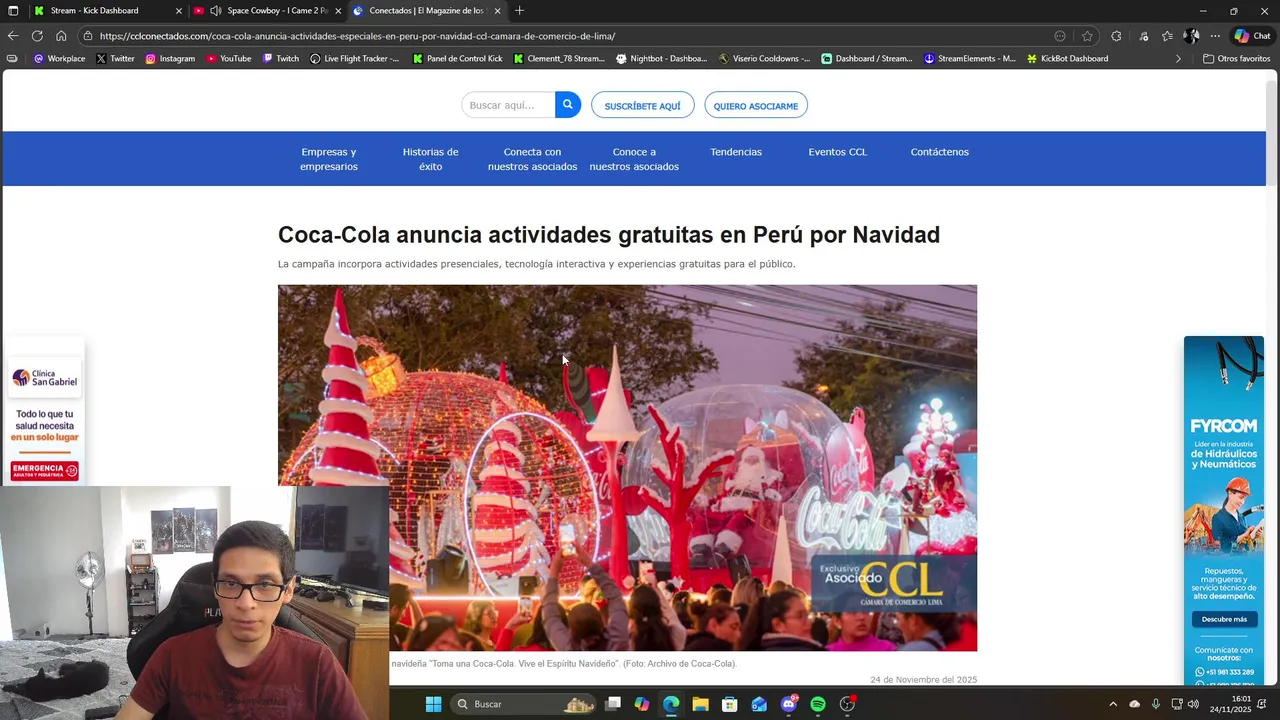Open Microsoft Store on the taskbar
Image resolution: width=1280 pixels, height=720 pixels.
pyautogui.click(x=730, y=704)
